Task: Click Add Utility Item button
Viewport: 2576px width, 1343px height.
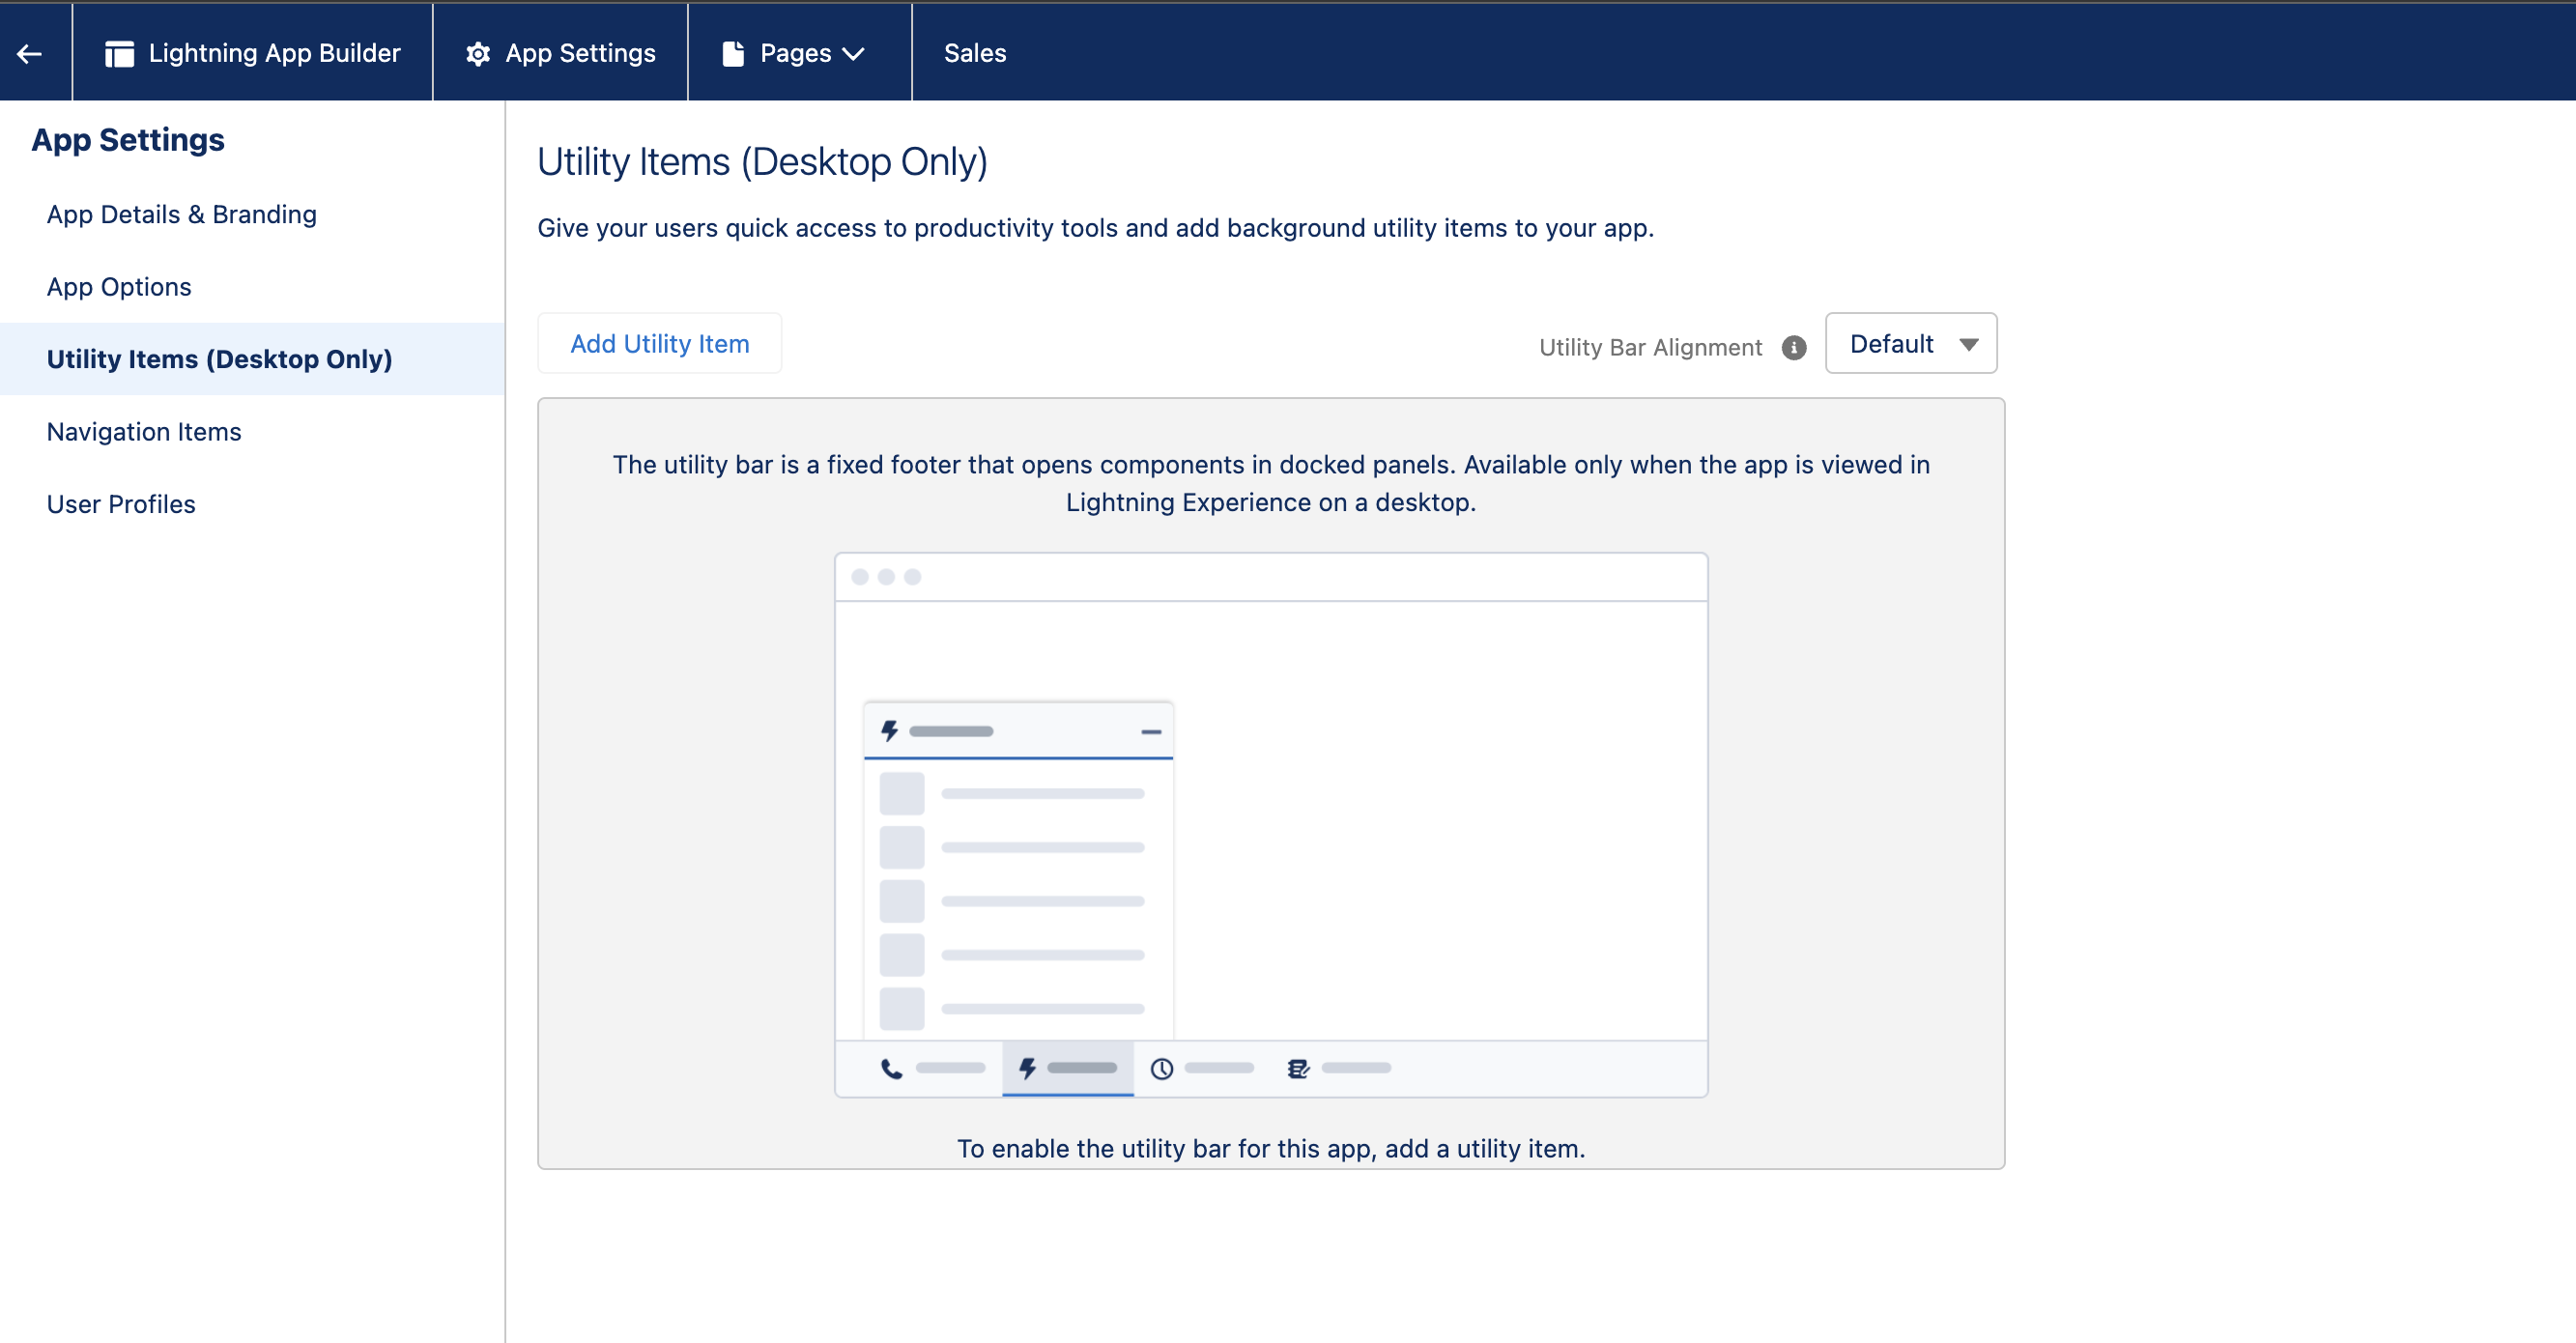Action: 659,343
